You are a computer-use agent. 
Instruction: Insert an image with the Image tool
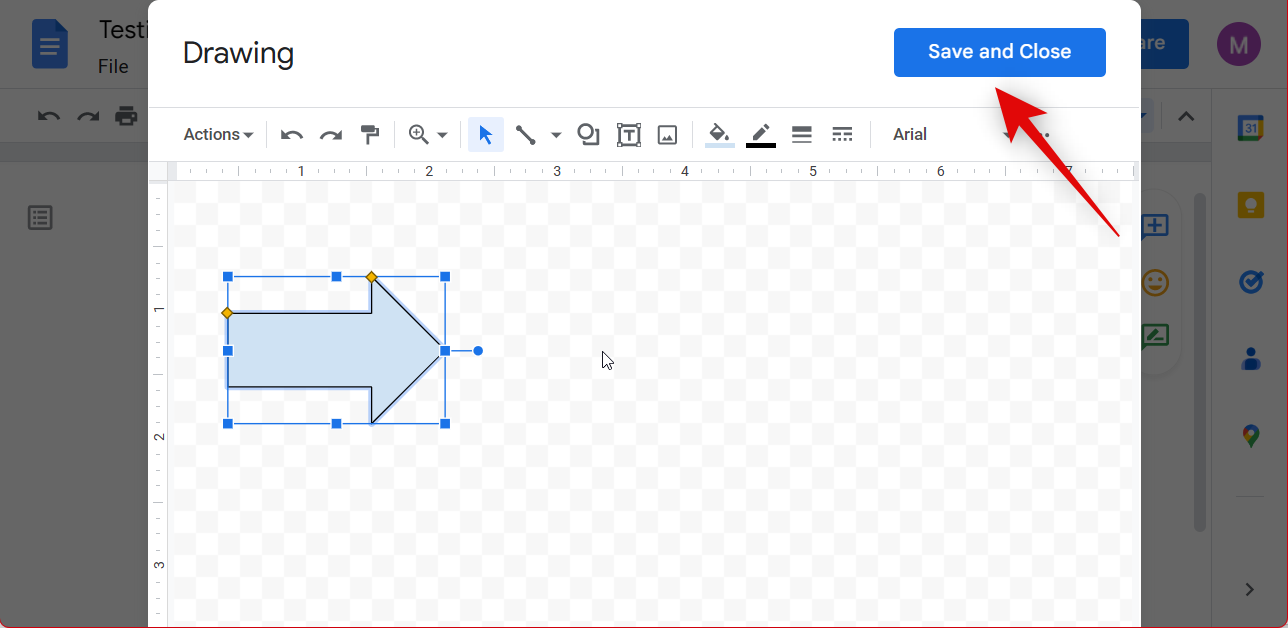click(667, 135)
